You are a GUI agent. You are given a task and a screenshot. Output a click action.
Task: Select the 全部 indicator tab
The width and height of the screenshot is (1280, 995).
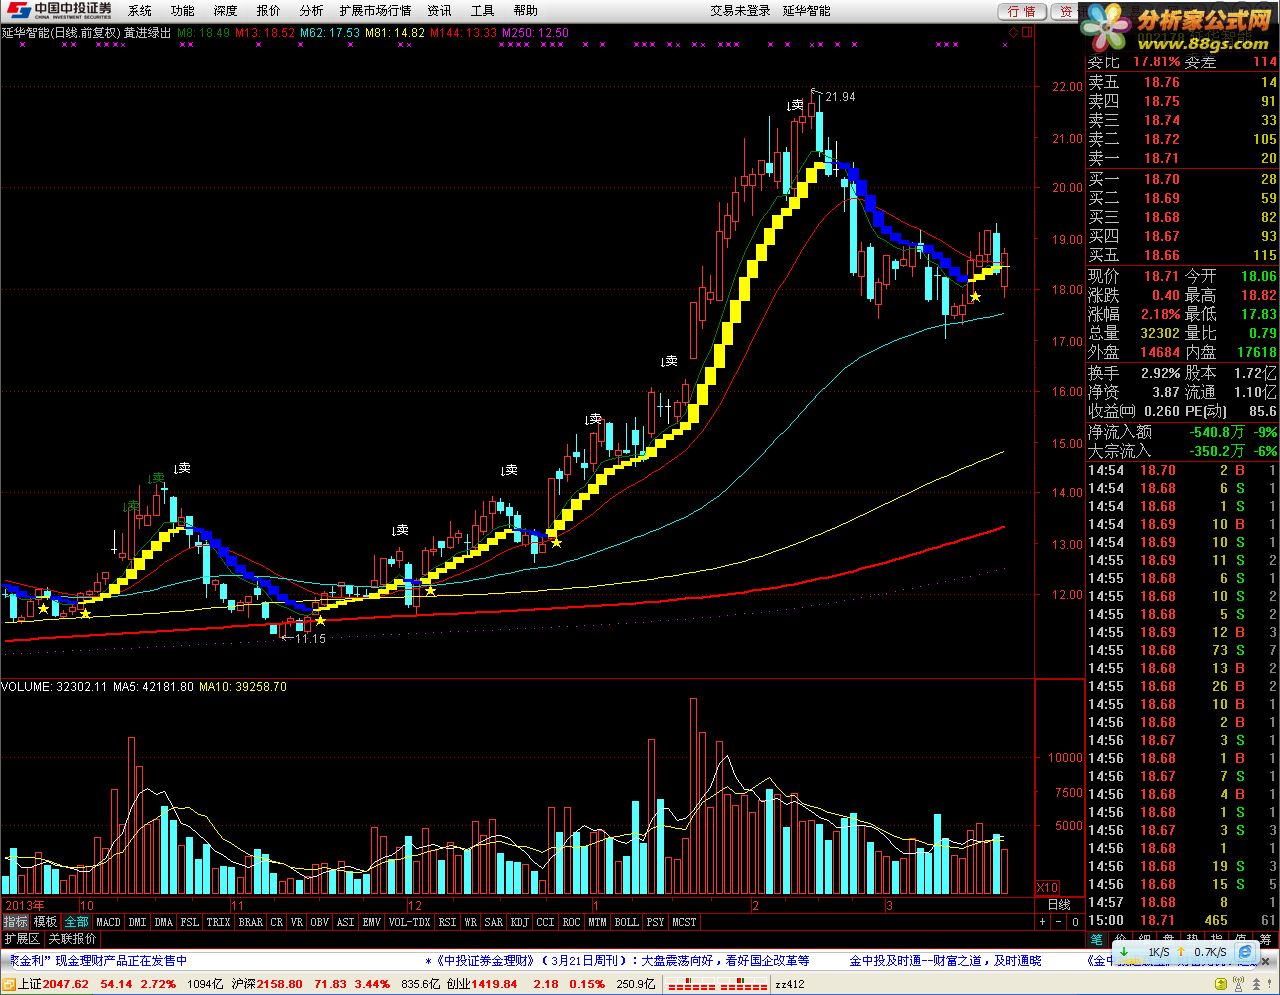76,922
